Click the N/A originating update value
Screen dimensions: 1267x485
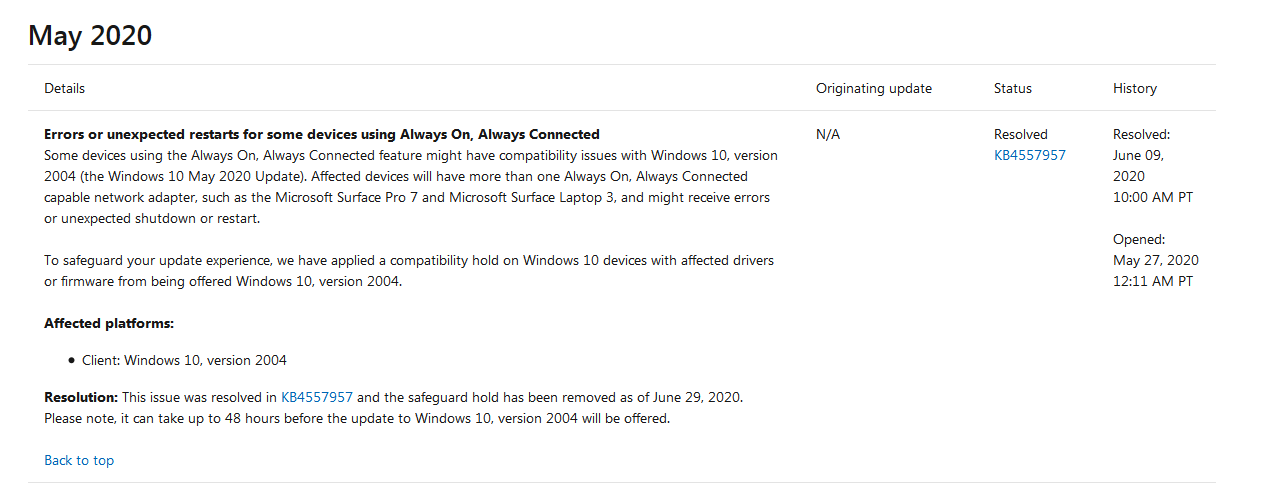827,134
